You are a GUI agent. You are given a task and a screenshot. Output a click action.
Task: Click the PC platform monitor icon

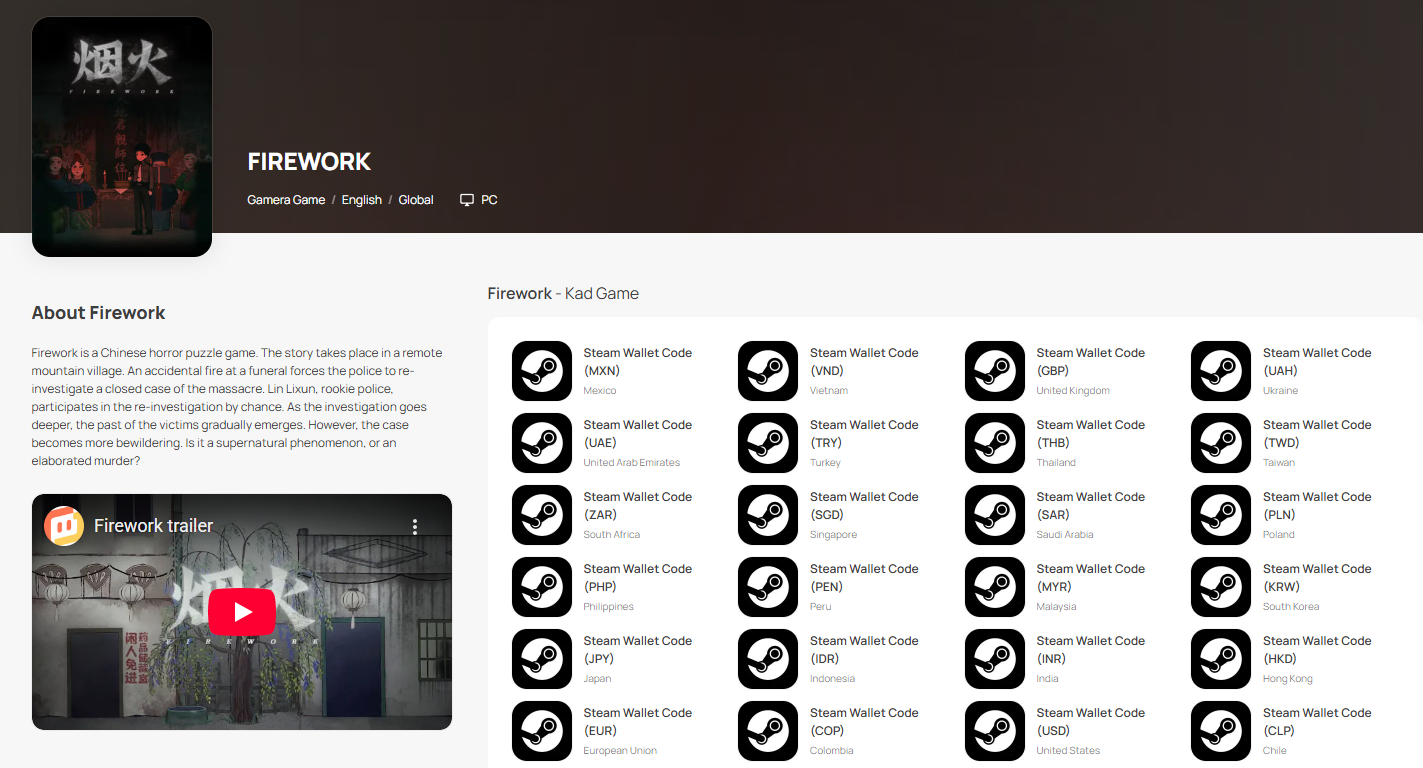pyautogui.click(x=467, y=200)
